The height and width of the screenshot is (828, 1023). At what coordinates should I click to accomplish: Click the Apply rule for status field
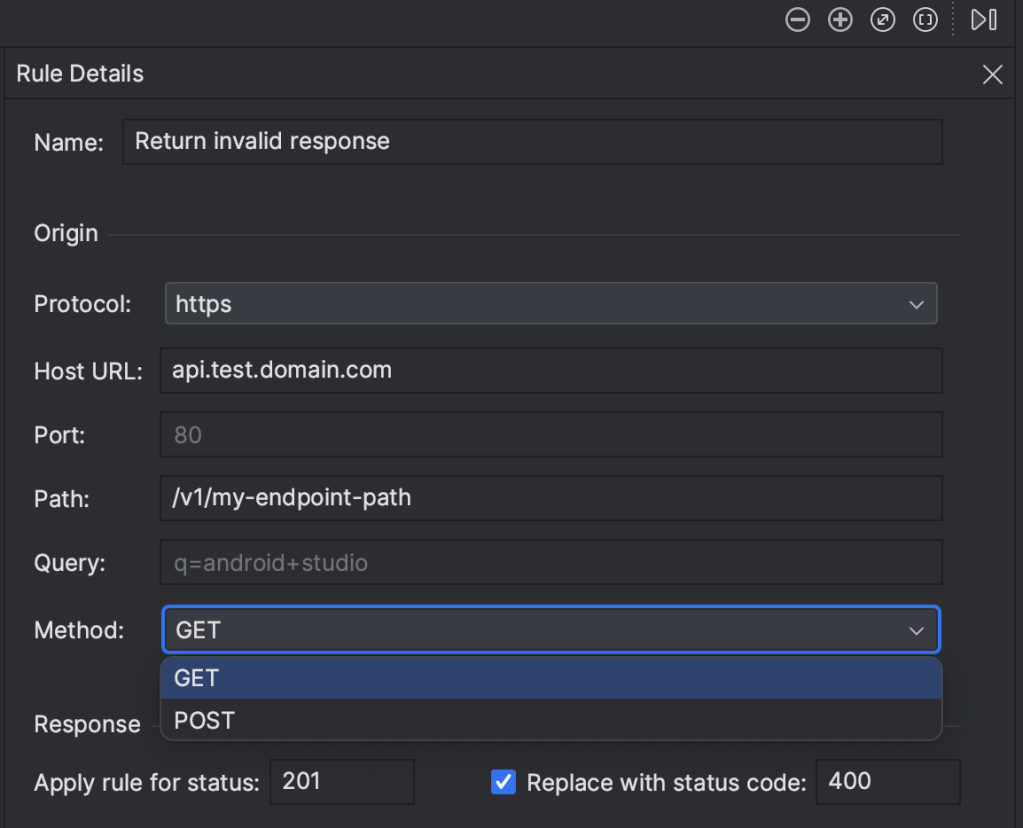(x=341, y=782)
